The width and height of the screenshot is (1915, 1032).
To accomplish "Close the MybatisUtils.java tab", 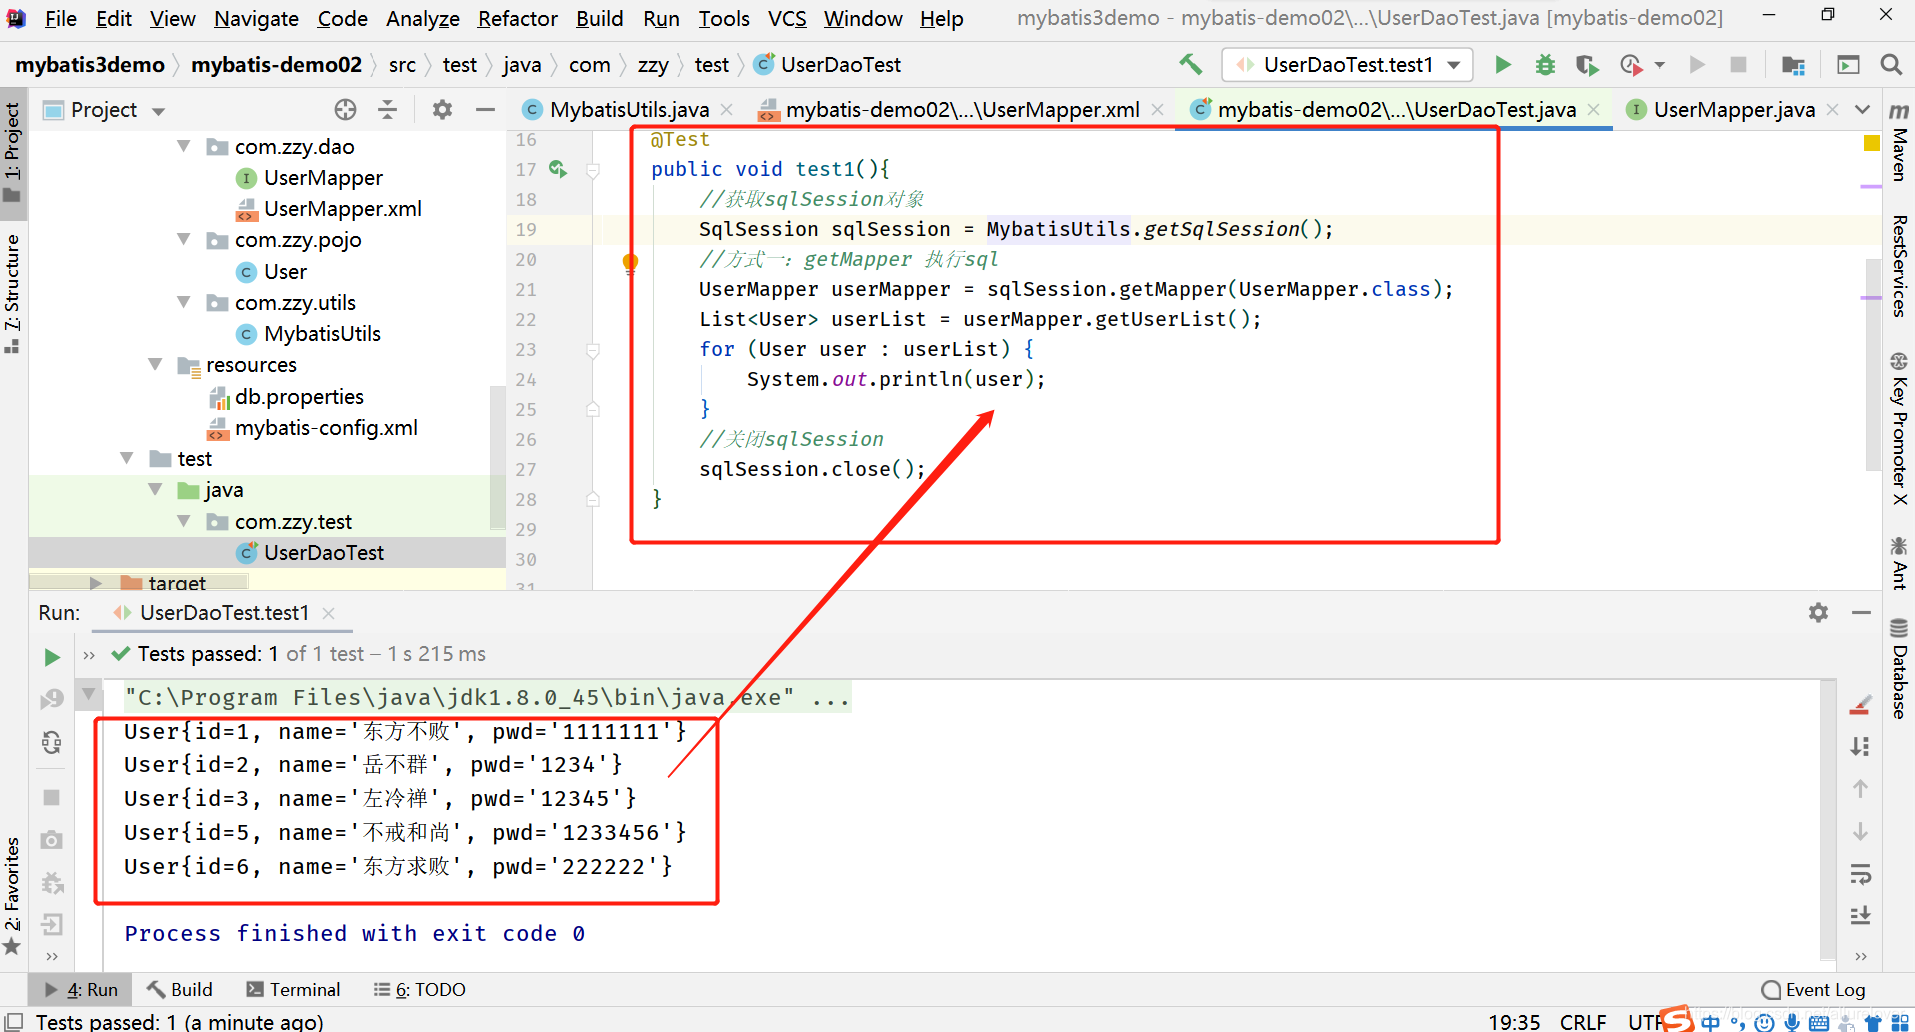I will coord(727,110).
